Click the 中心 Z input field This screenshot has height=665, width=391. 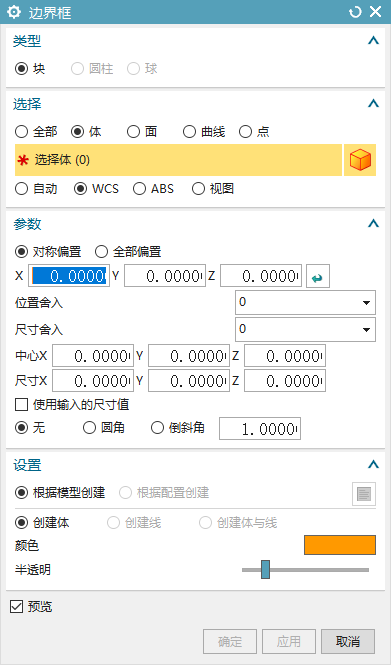click(x=285, y=356)
